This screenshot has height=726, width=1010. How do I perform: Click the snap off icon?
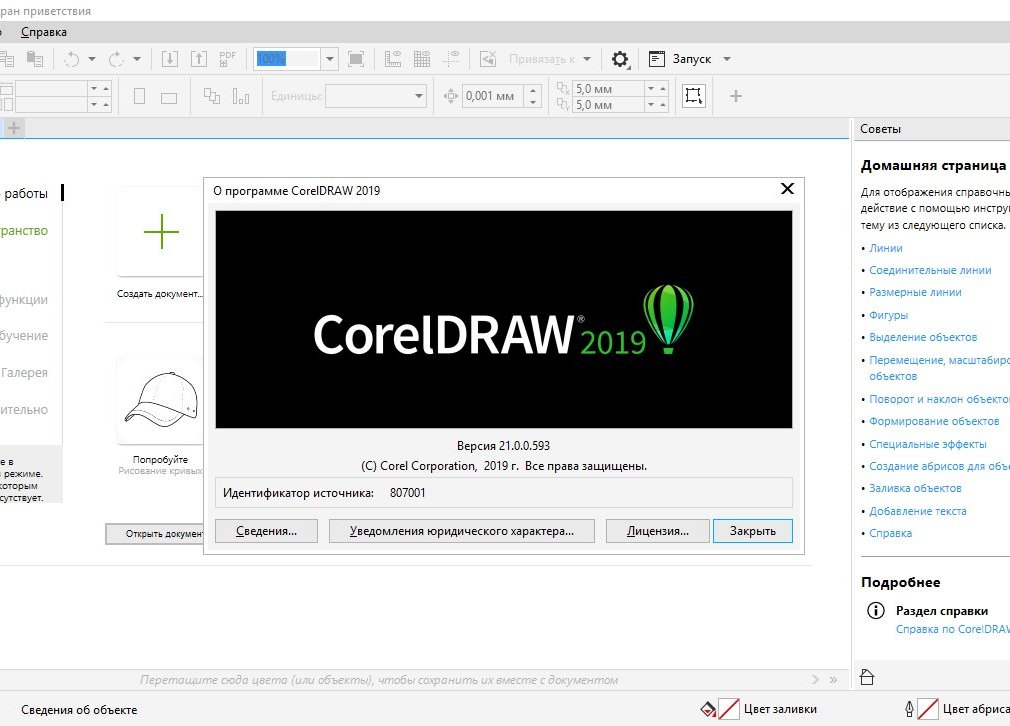pos(488,59)
